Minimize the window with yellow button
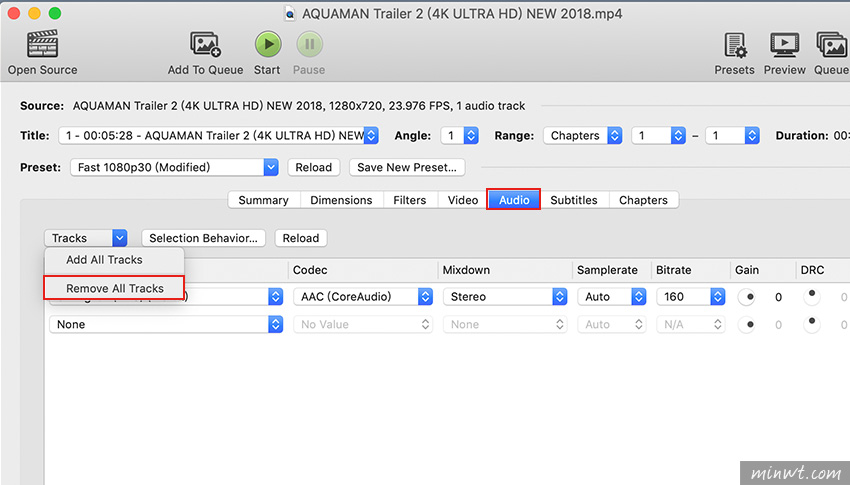The width and height of the screenshot is (850, 485). (34, 14)
